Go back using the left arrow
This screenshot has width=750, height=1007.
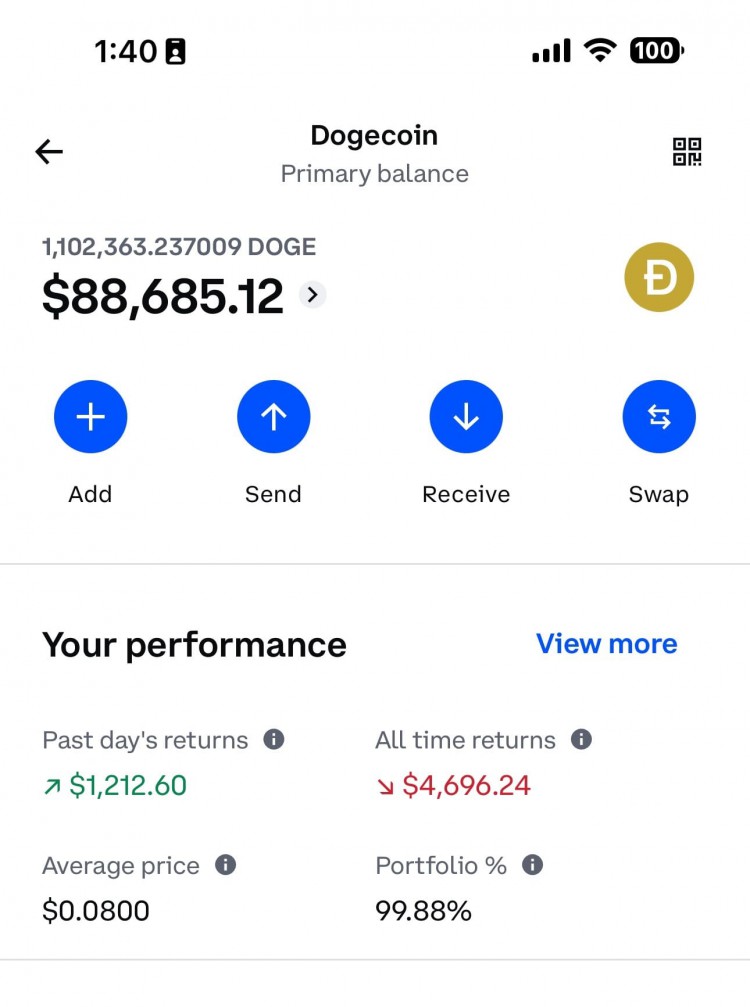(49, 152)
